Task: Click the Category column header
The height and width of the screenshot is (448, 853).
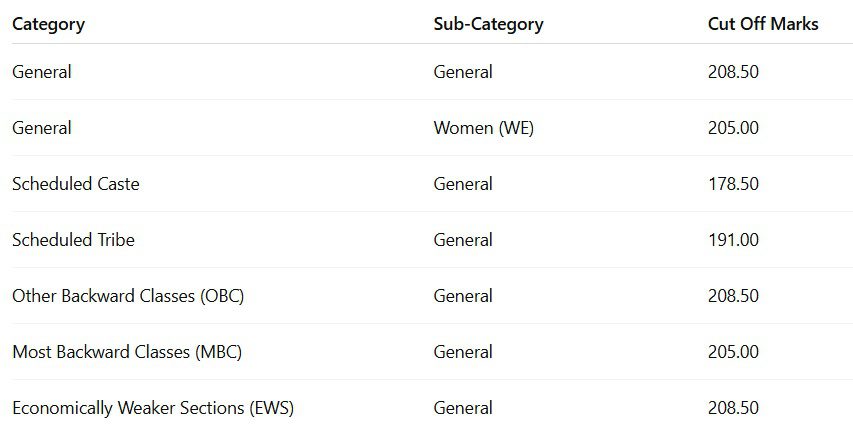Action: 48,24
